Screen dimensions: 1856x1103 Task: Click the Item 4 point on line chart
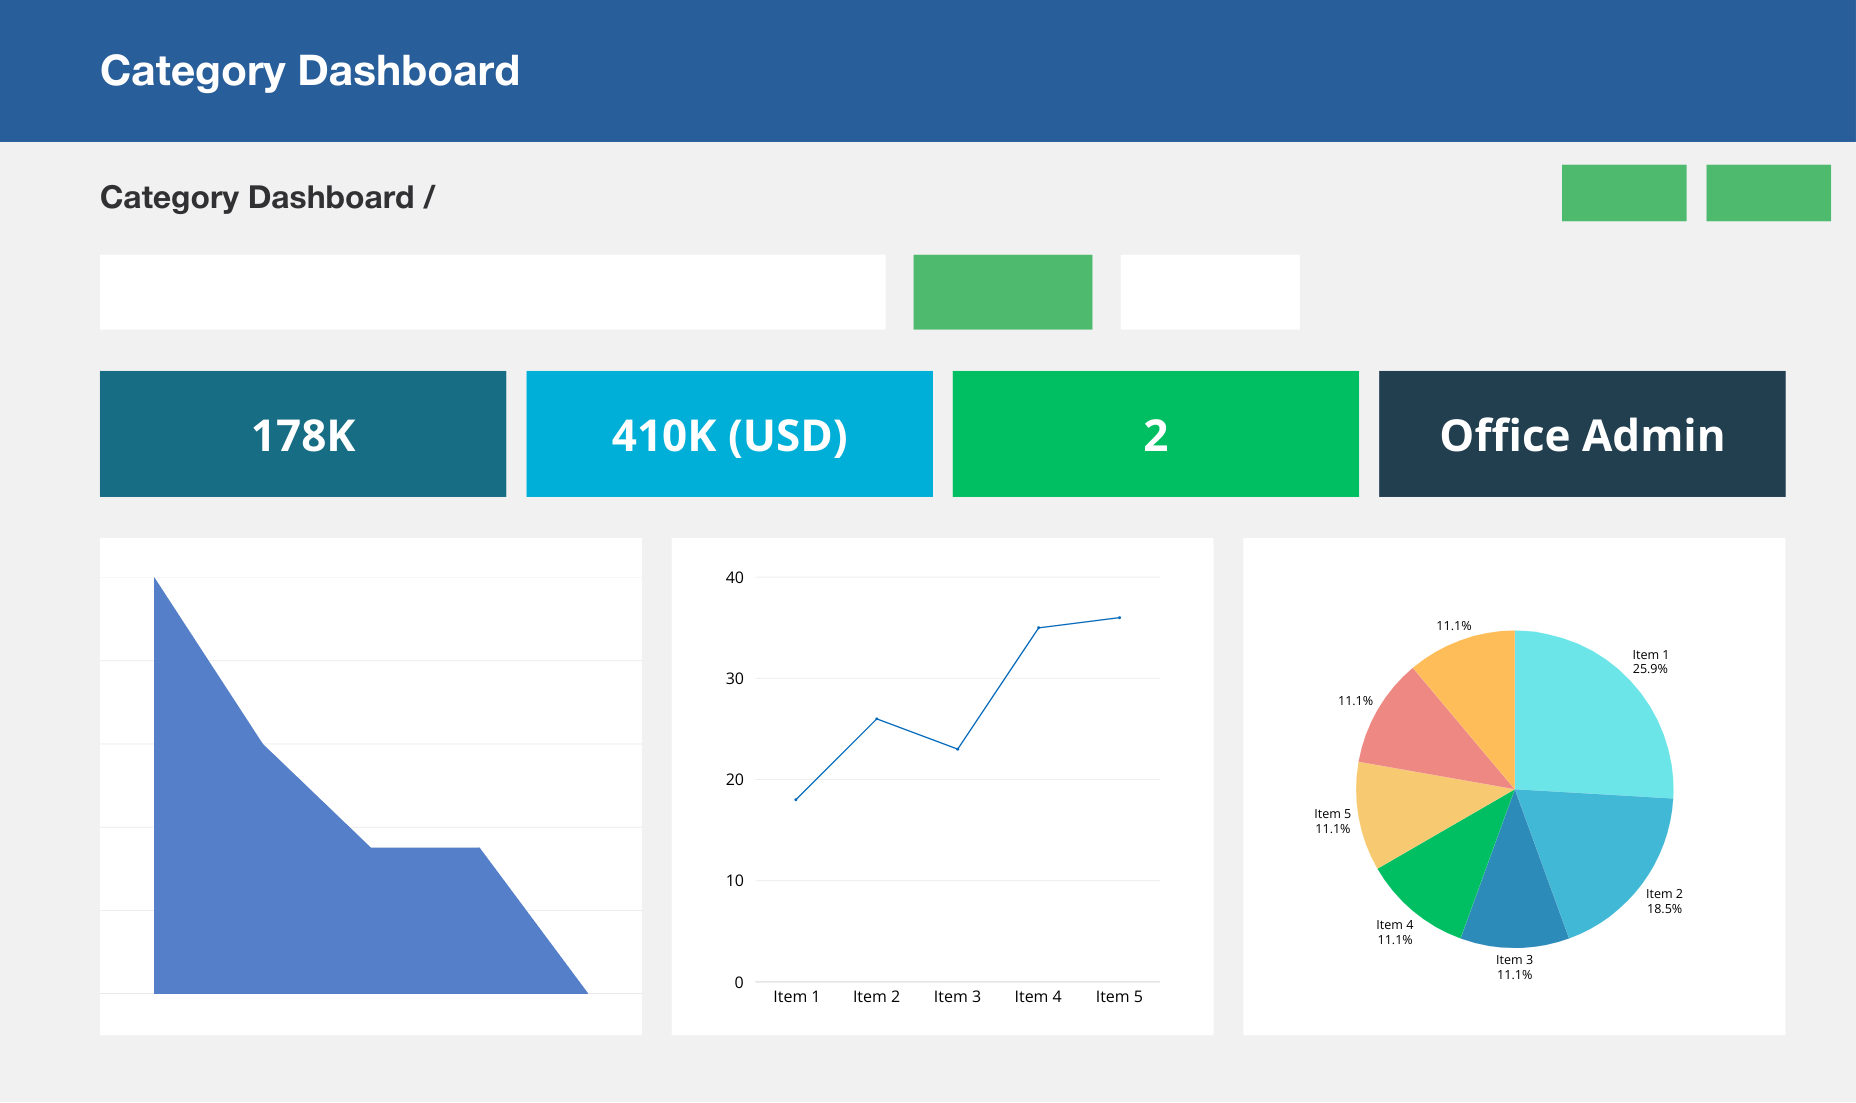[x=1039, y=628]
